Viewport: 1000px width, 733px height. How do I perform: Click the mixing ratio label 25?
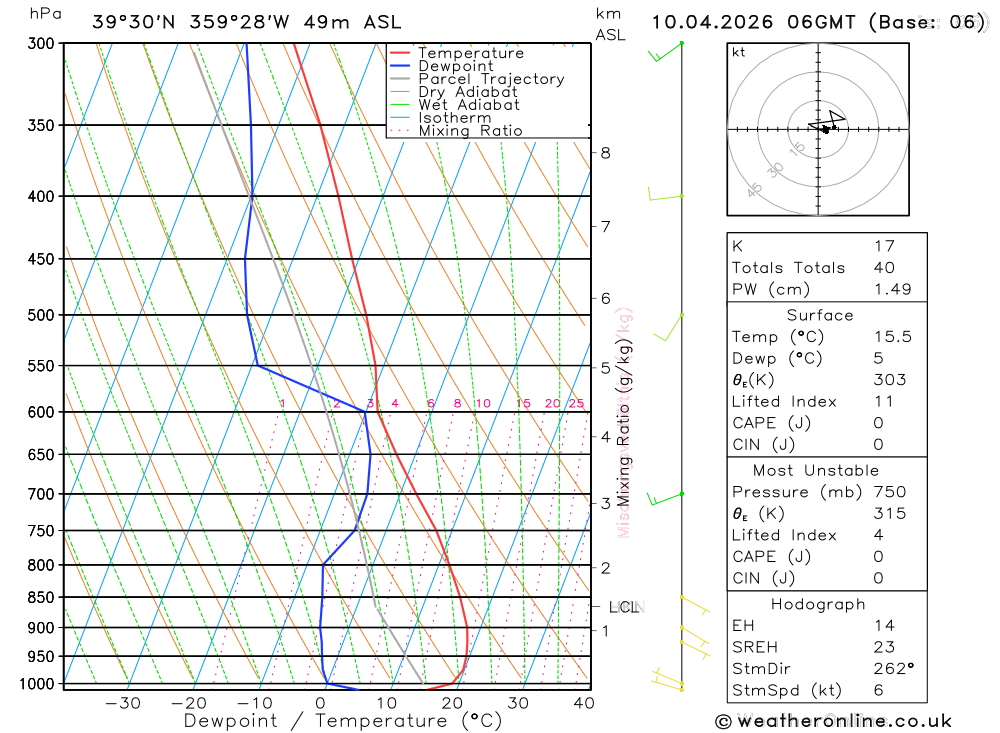click(577, 404)
